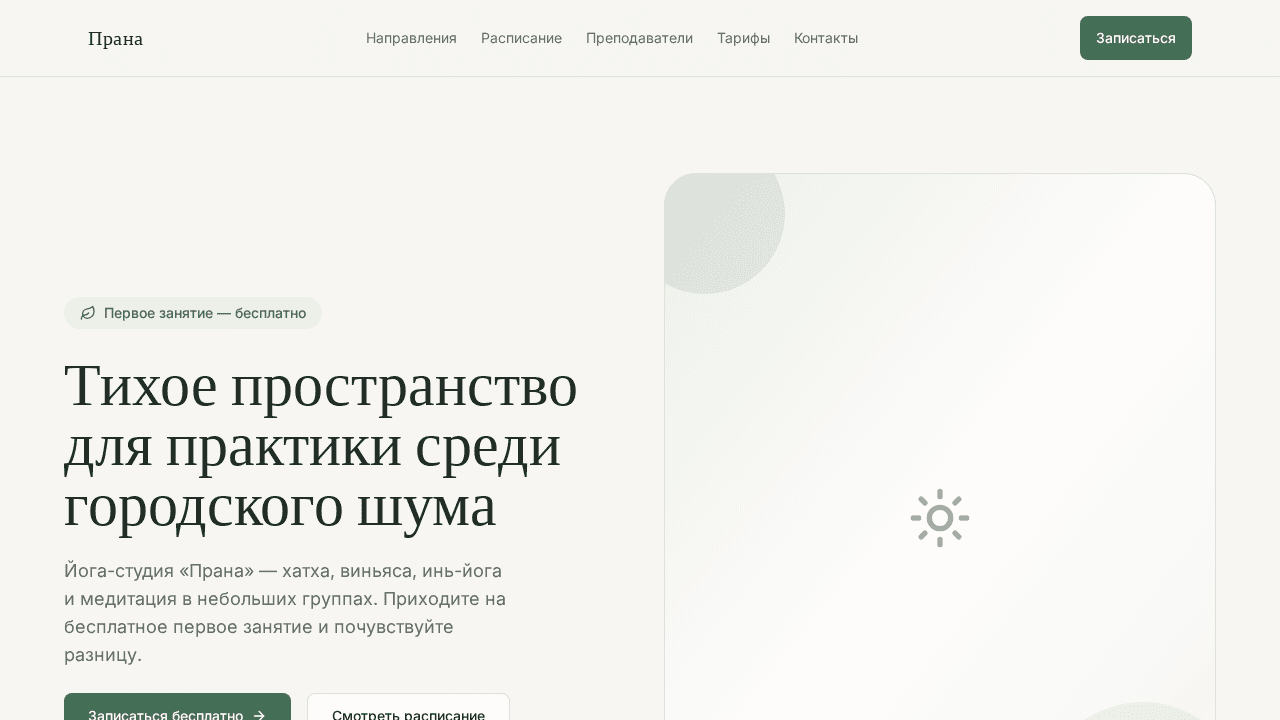The image size is (1280, 720).
Task: Click the Прана logo
Action: click(115, 38)
